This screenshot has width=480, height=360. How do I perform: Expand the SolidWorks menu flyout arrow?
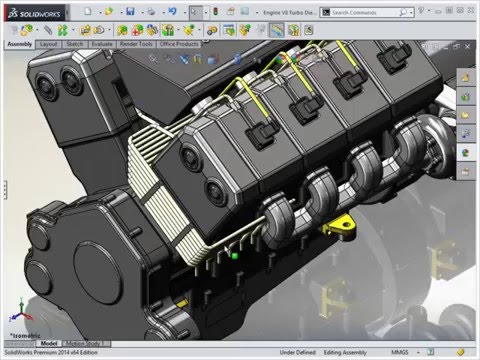click(x=67, y=13)
